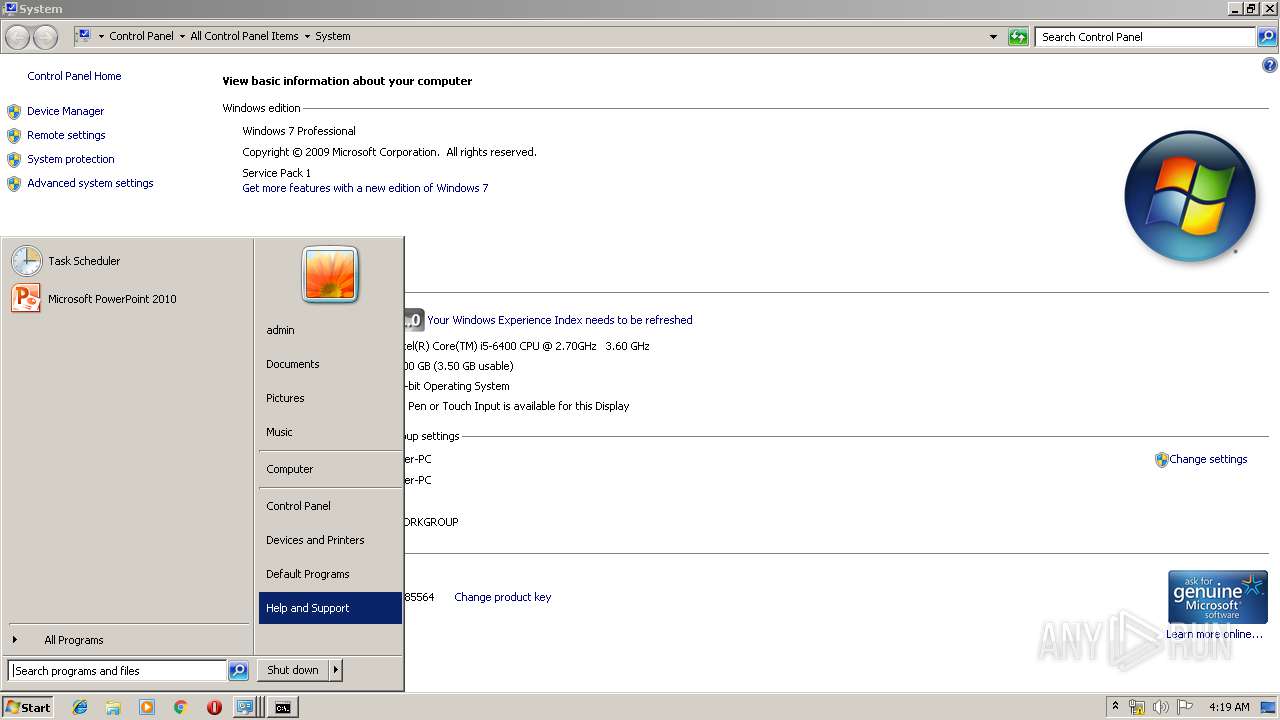Click the Back navigation button

(x=17, y=37)
